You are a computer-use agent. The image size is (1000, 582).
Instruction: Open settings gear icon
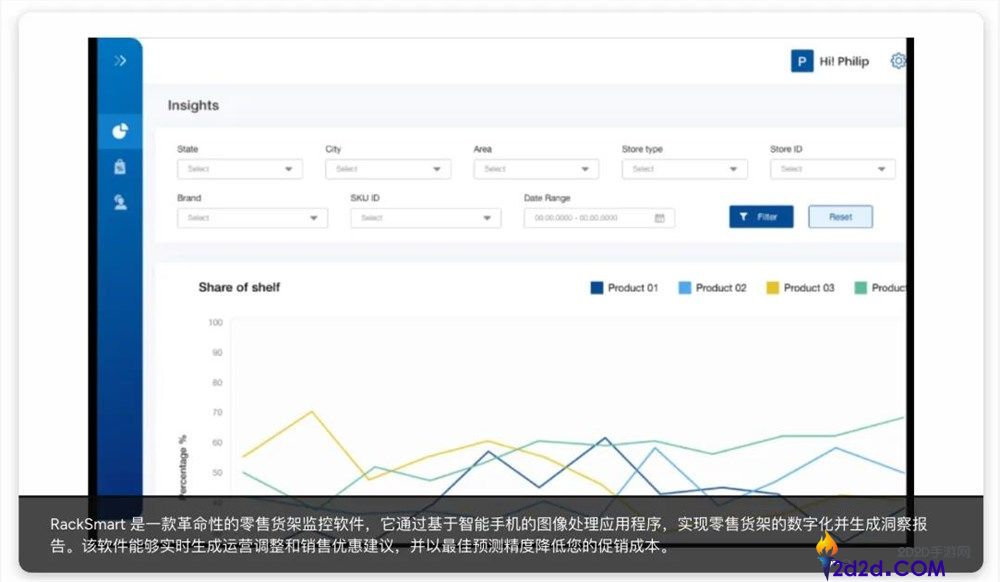coord(898,61)
